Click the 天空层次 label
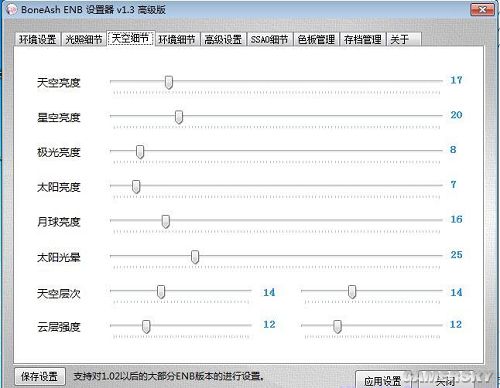 (59, 293)
